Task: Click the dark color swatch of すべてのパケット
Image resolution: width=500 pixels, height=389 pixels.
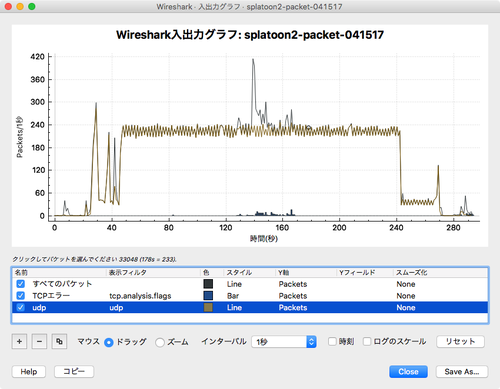Action: 208,284
